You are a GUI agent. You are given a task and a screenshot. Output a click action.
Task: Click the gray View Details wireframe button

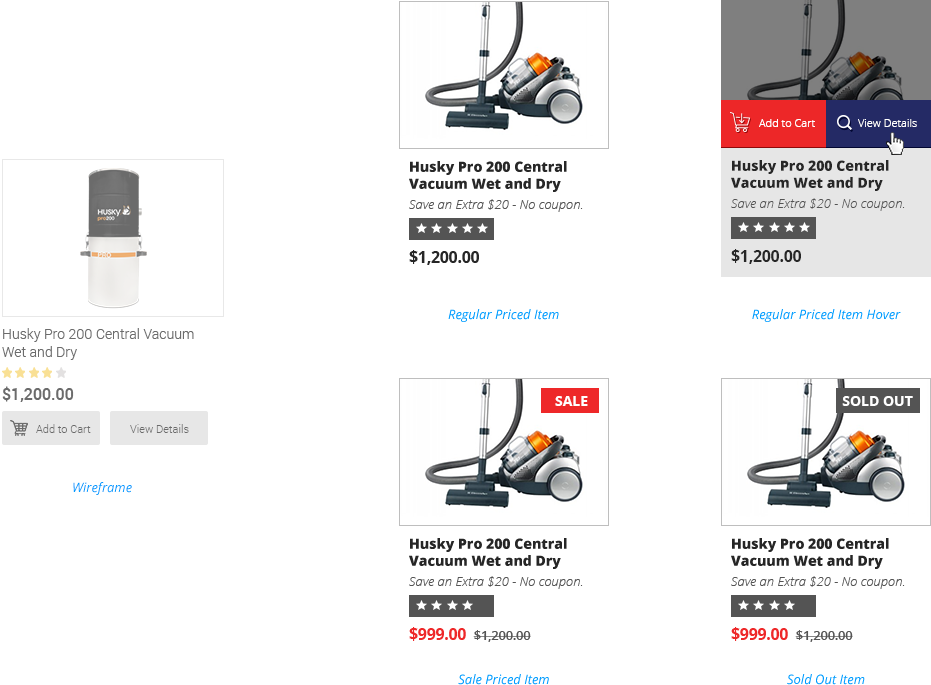[x=159, y=428]
